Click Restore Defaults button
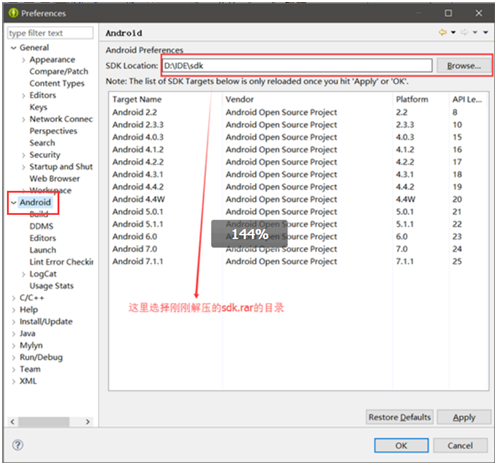Image resolution: width=497 pixels, height=465 pixels. click(x=399, y=417)
